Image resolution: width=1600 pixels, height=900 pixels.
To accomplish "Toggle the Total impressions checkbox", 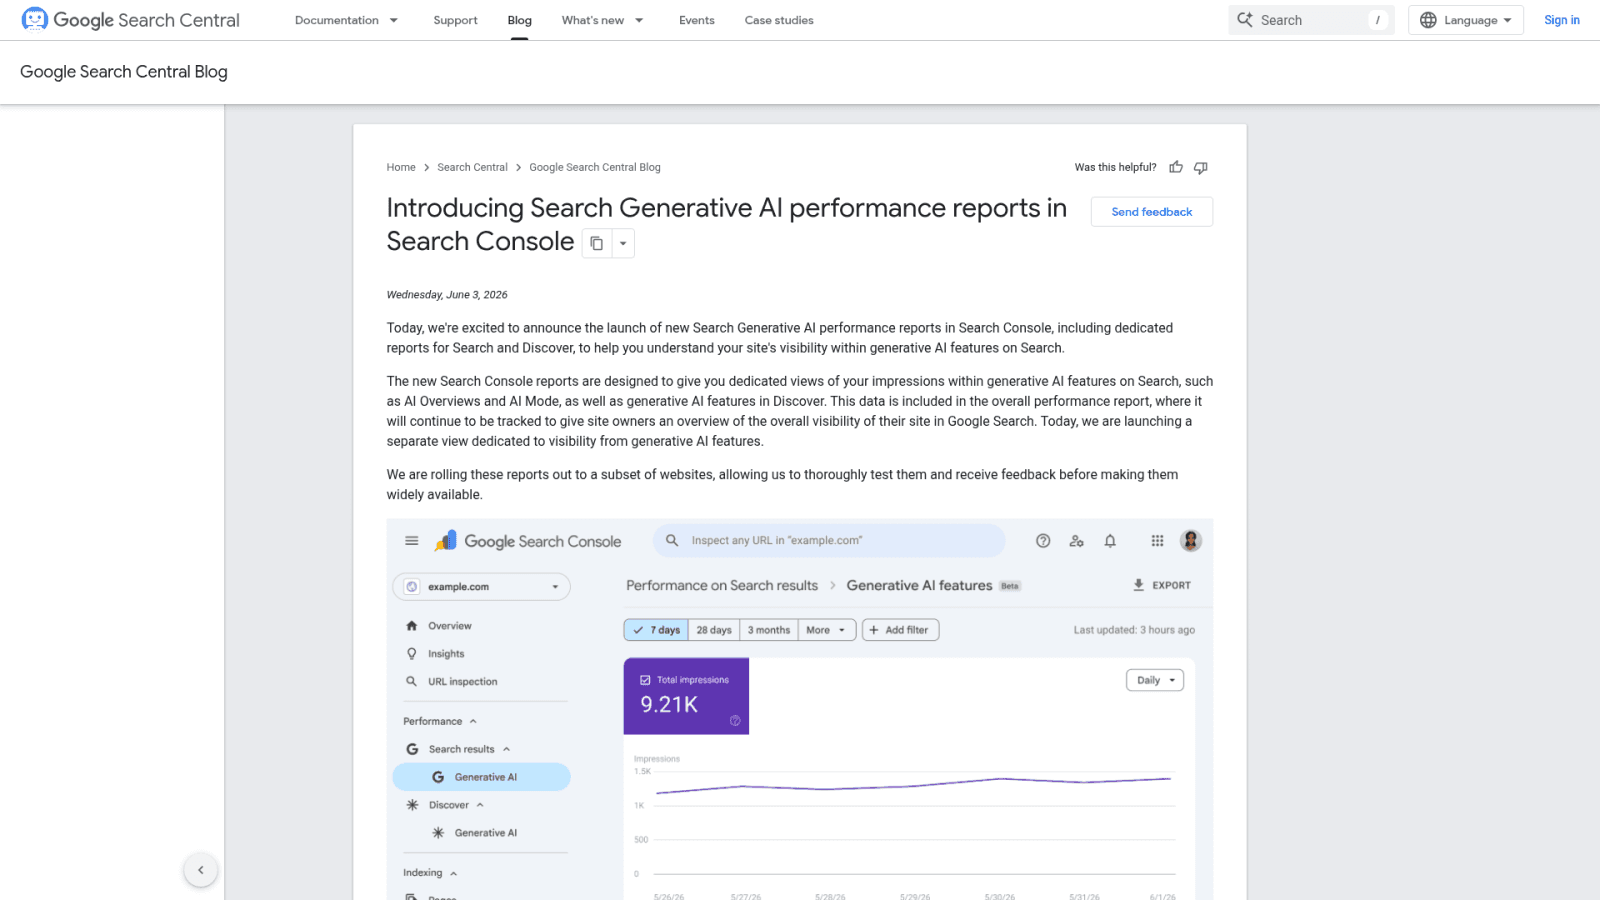I will coord(645,680).
